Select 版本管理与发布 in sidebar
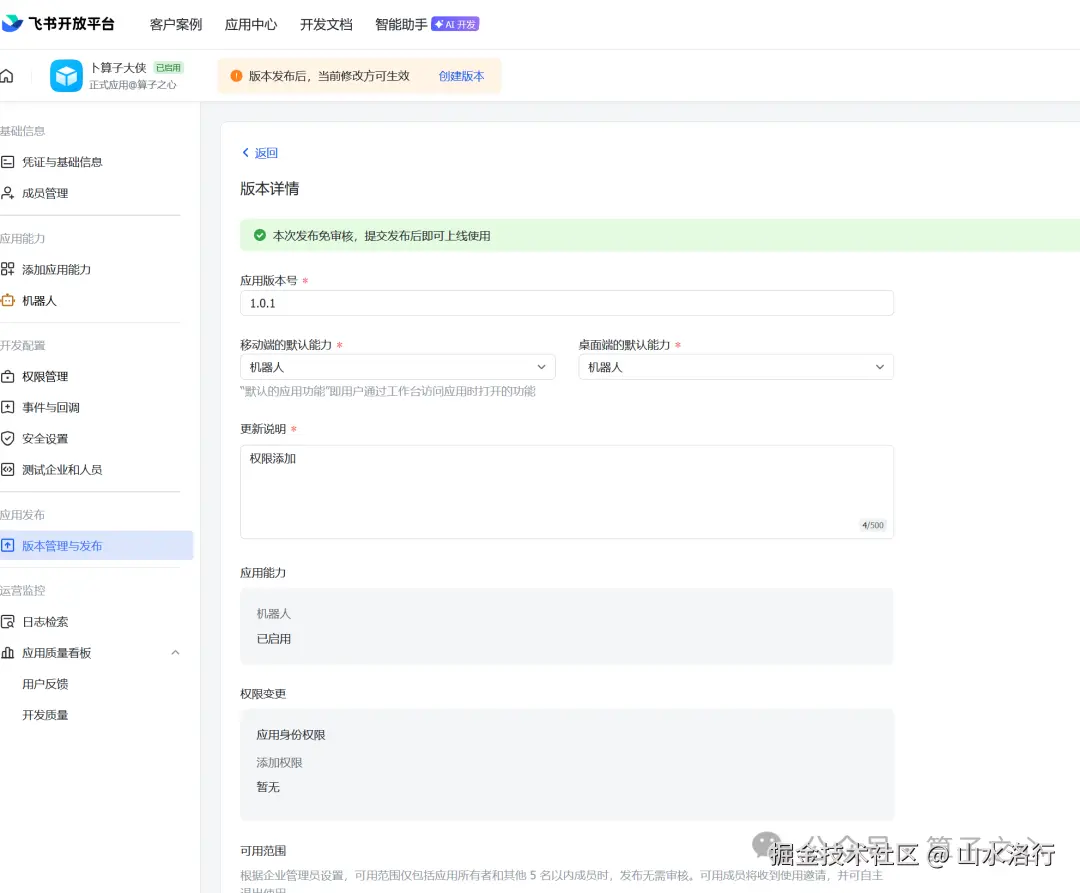 pos(96,545)
